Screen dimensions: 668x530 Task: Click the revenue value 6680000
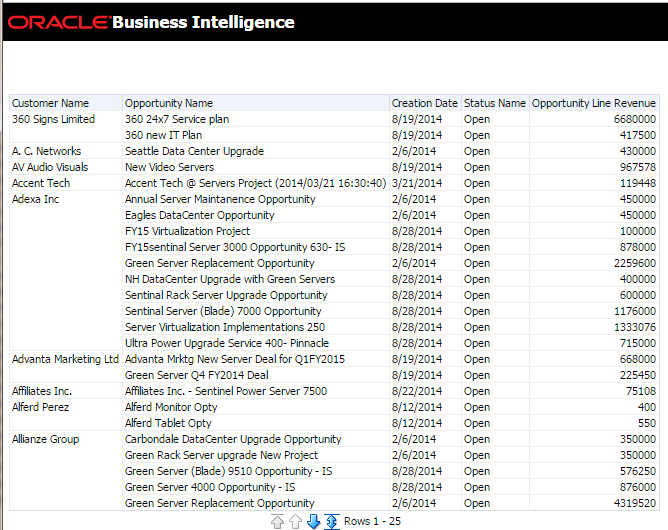click(635, 119)
